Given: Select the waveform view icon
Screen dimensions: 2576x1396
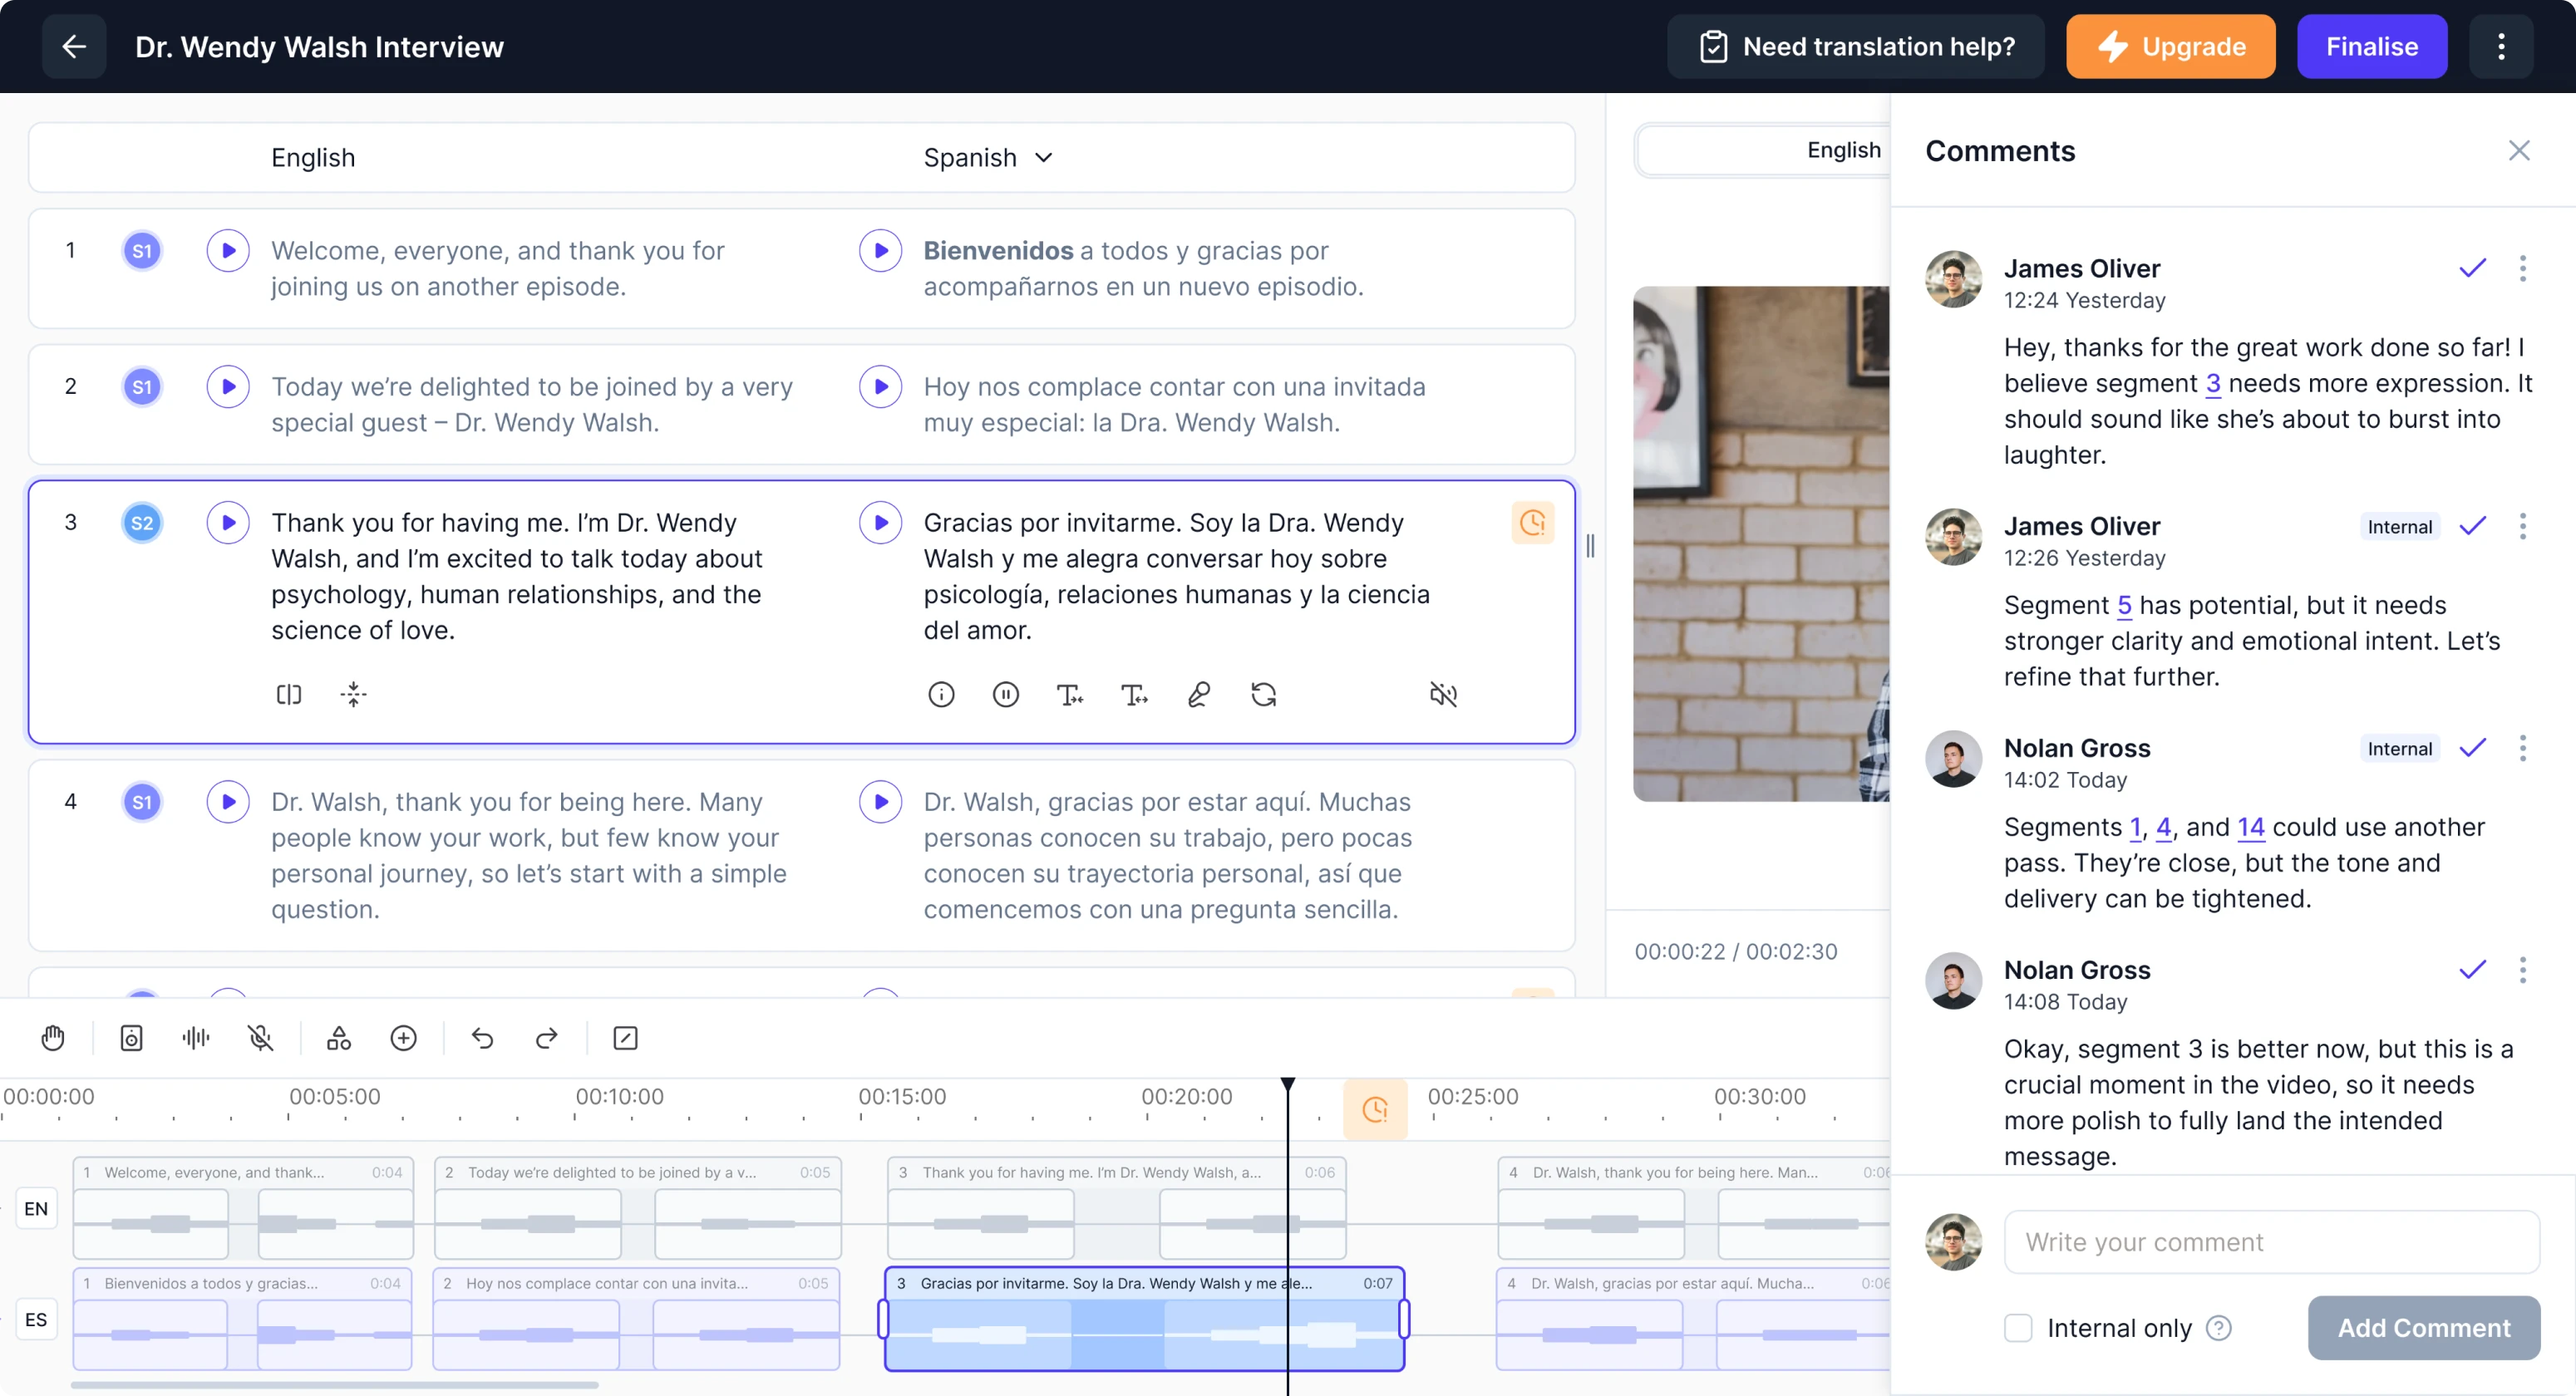Looking at the screenshot, I should tap(195, 1038).
